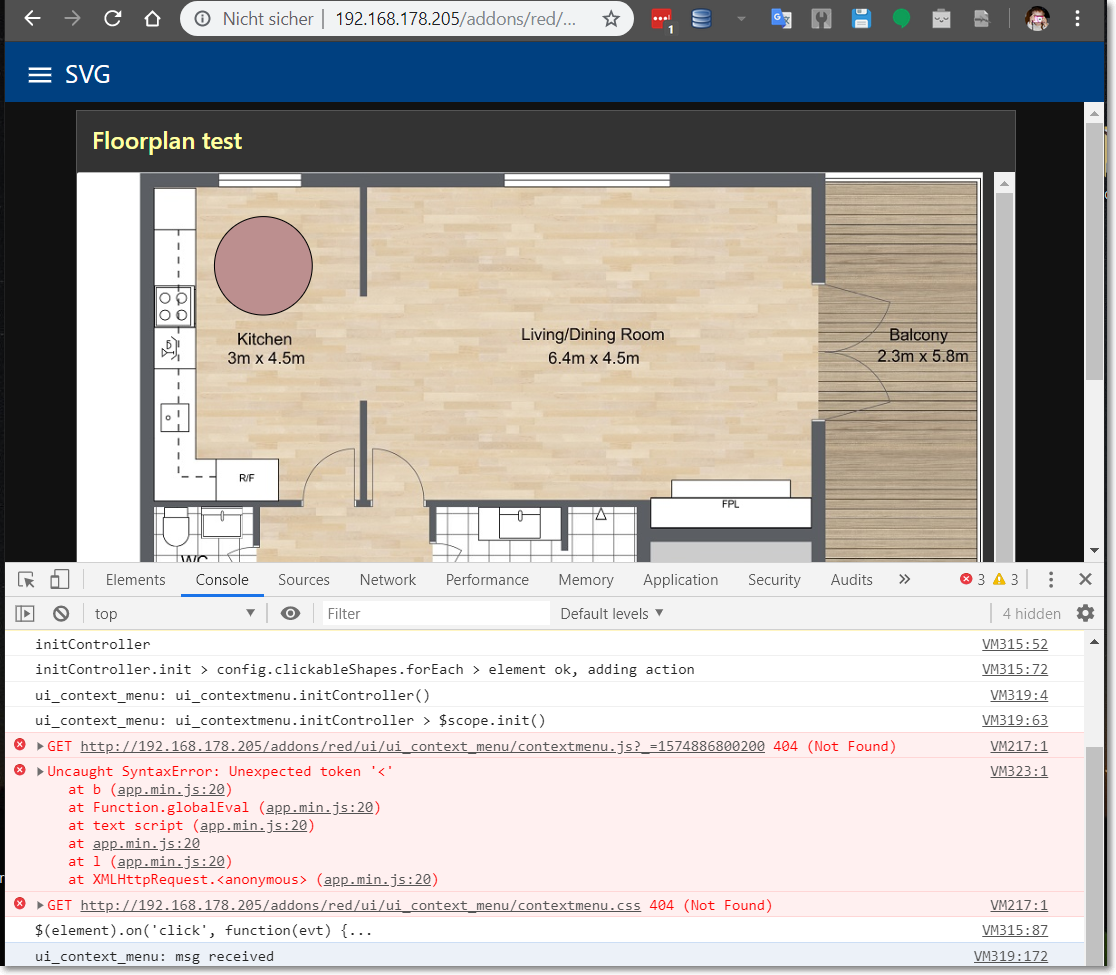Open the blue save-disk extension icon
The width and height of the screenshot is (1116, 975).
point(861,18)
